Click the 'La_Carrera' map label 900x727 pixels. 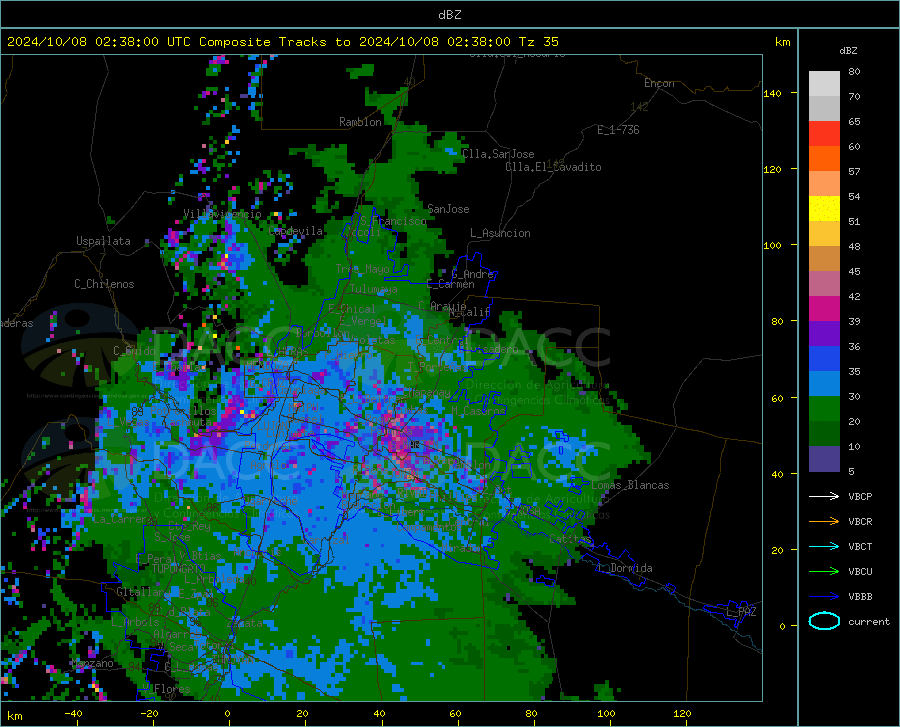(125, 519)
